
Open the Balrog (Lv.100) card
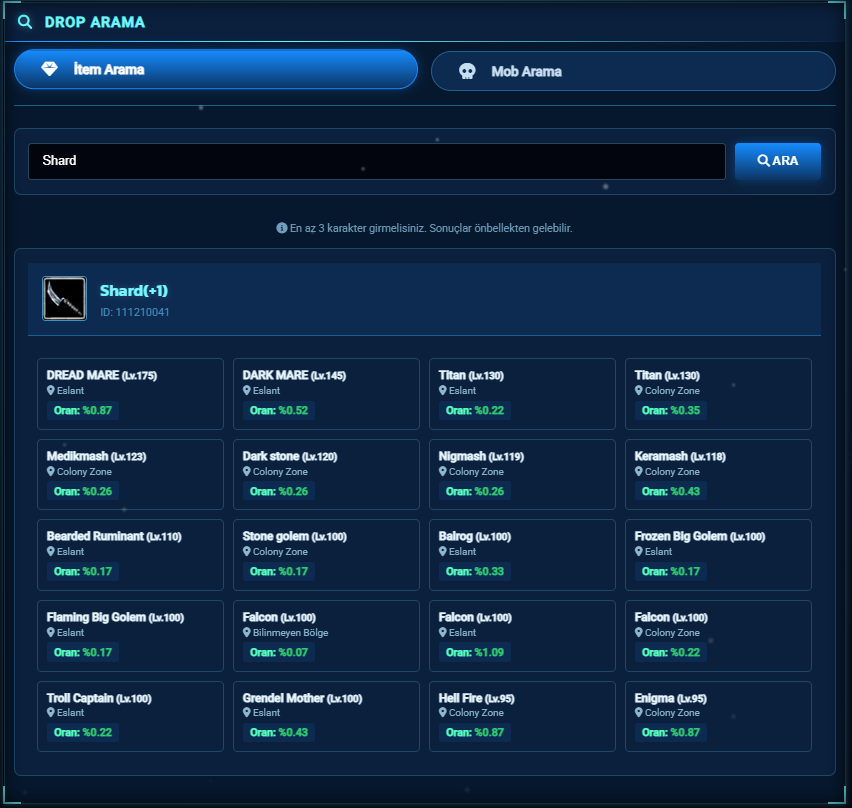(522, 555)
